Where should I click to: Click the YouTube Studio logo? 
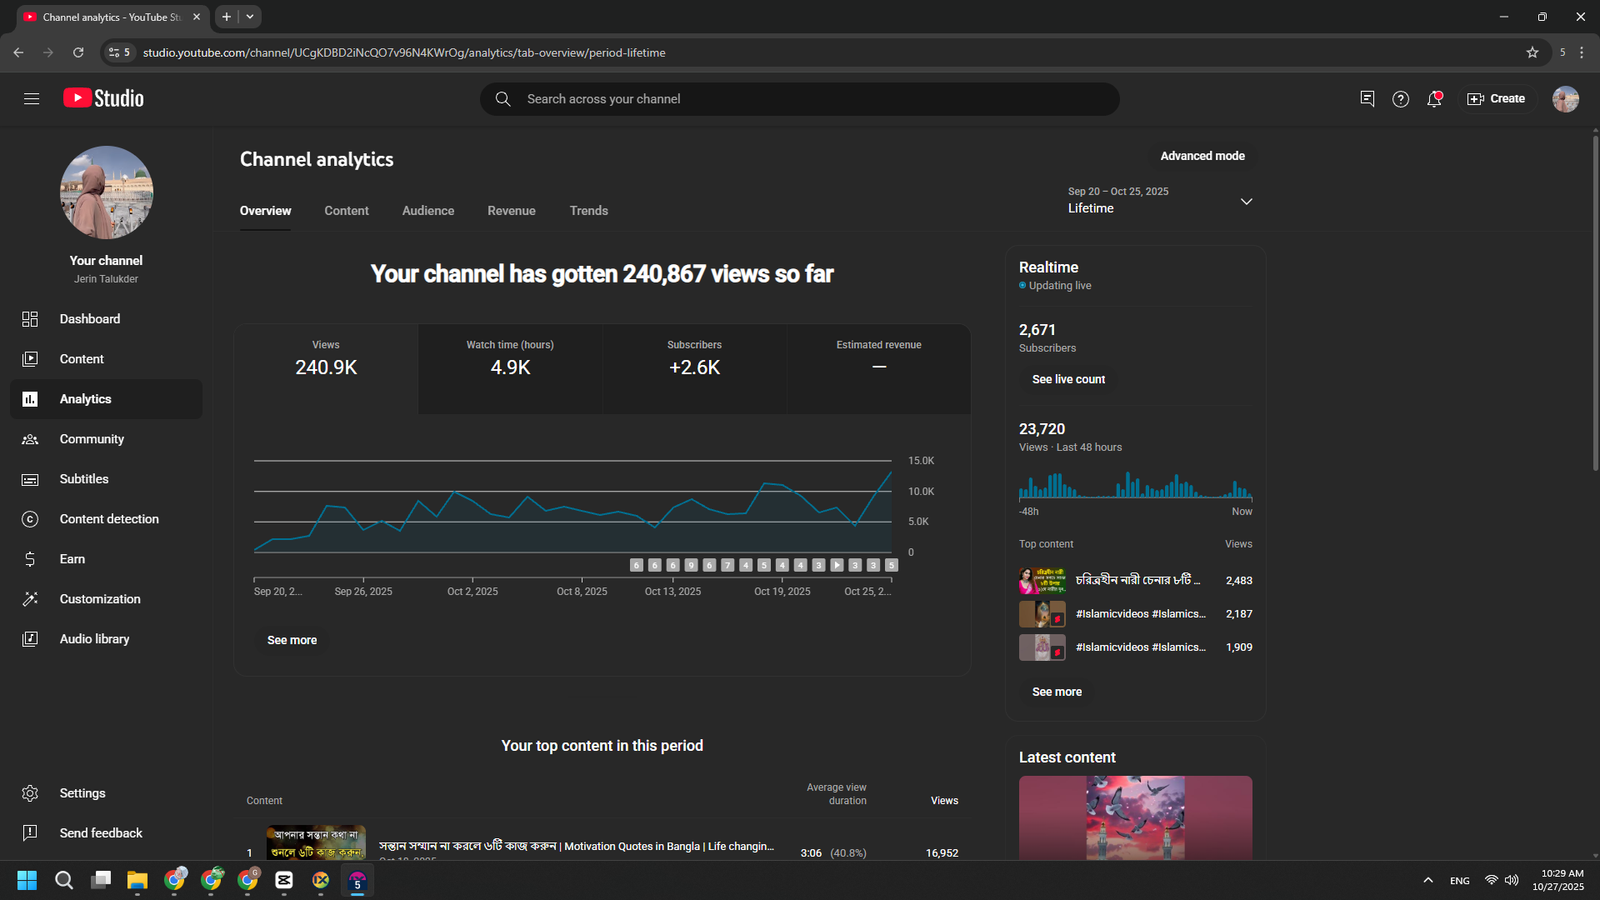pos(104,98)
